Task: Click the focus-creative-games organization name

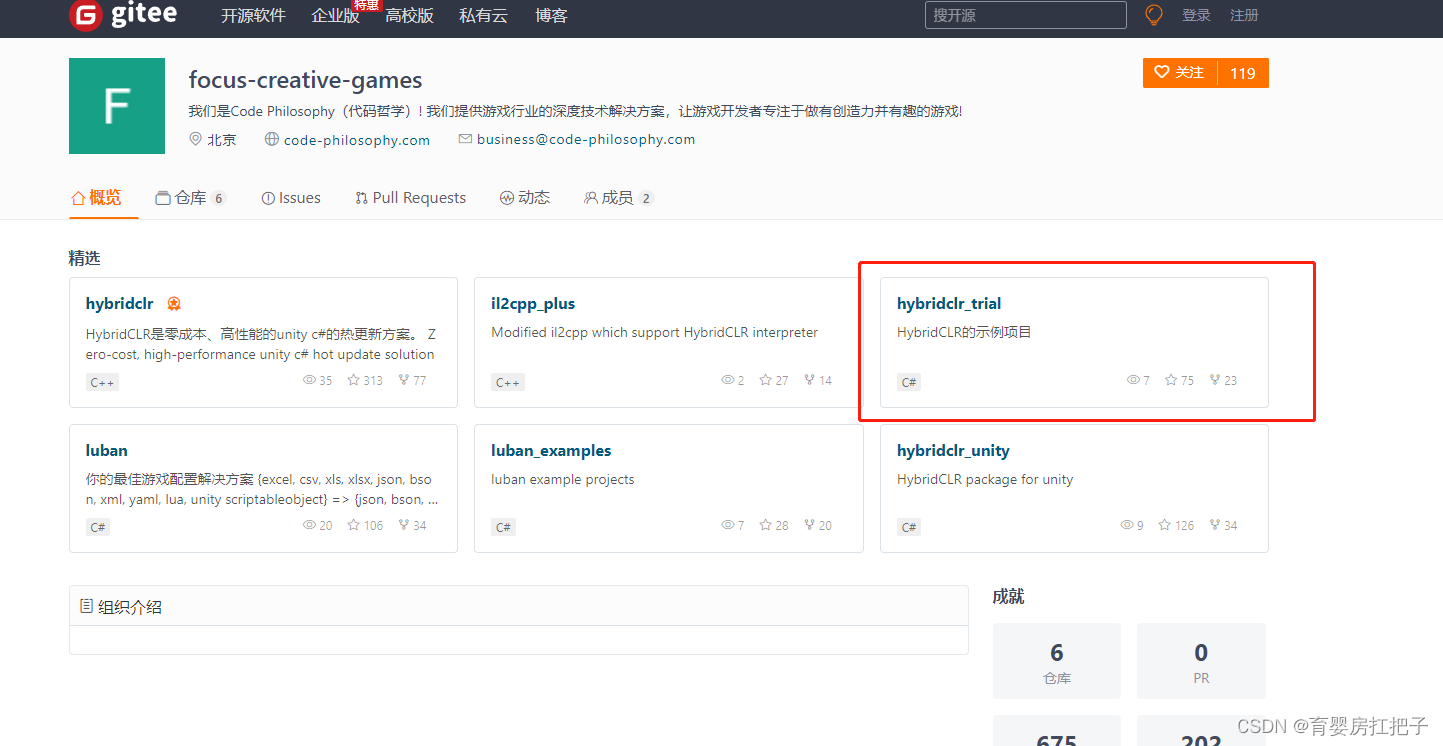Action: (305, 80)
